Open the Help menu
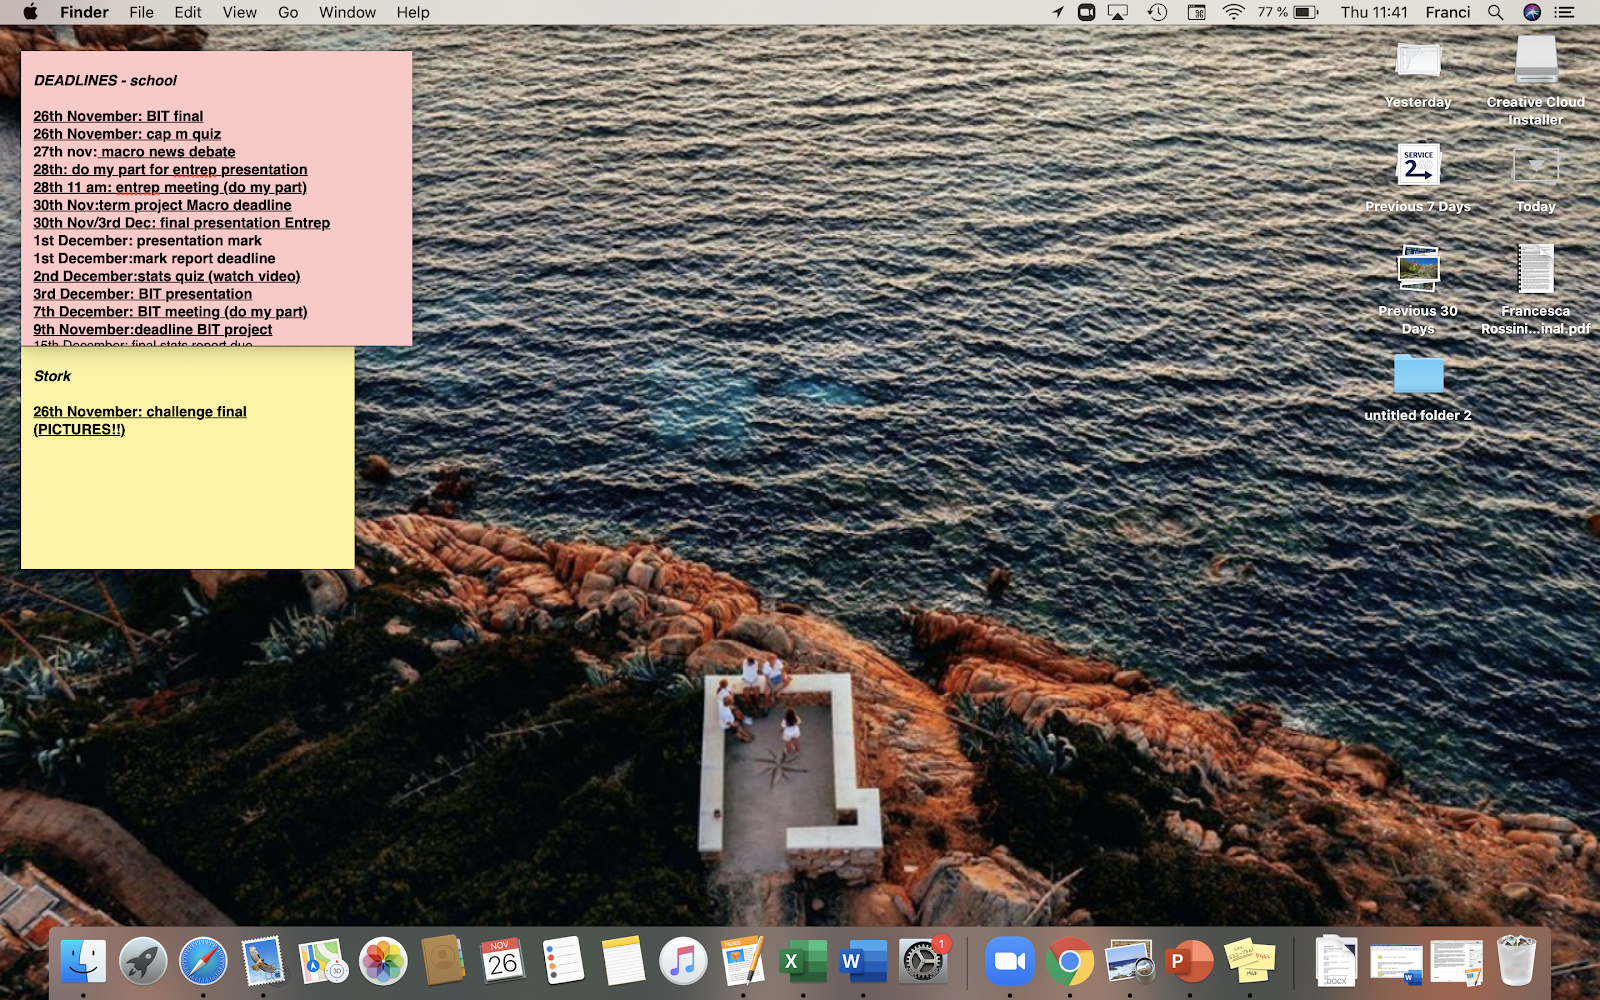Screen dimensions: 1600x1000 (413, 12)
